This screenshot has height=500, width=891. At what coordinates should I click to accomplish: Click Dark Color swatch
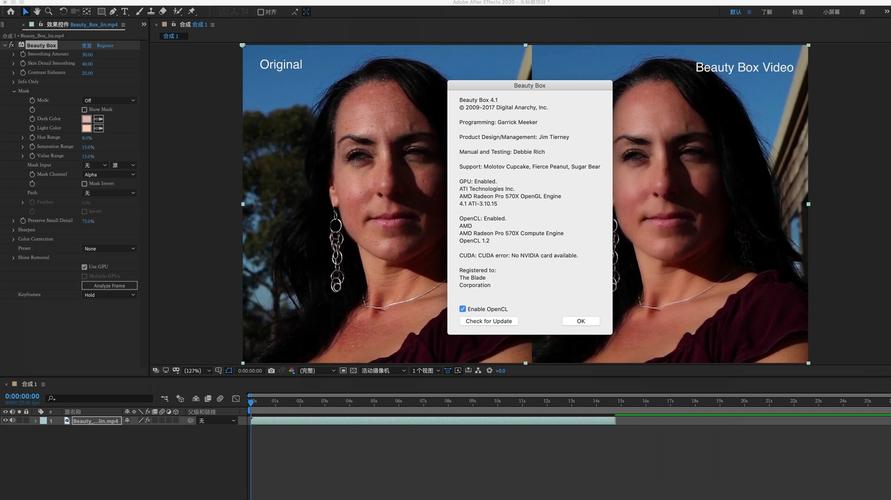point(86,119)
